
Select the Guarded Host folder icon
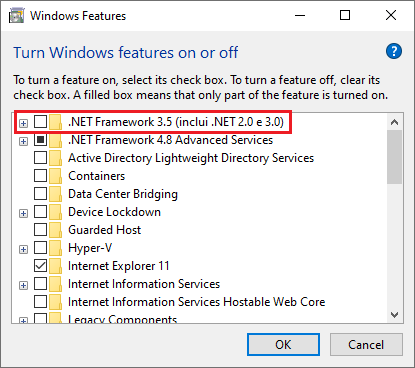click(55, 230)
